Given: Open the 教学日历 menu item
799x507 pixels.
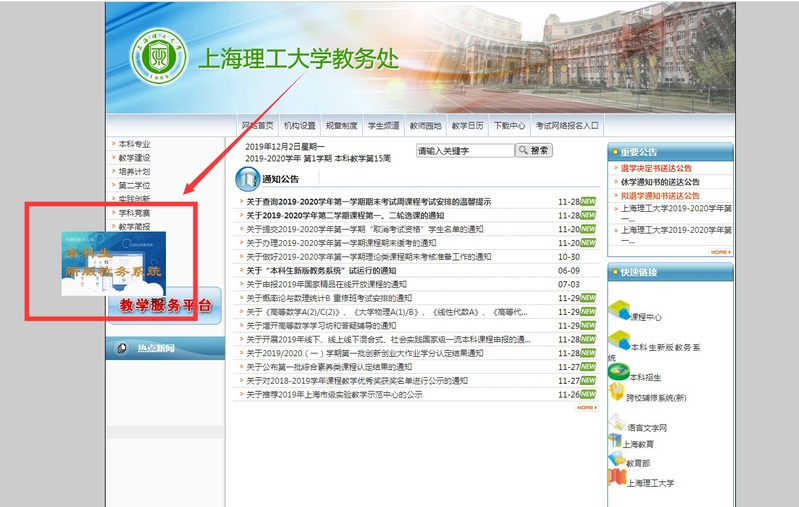Looking at the screenshot, I should 467,125.
